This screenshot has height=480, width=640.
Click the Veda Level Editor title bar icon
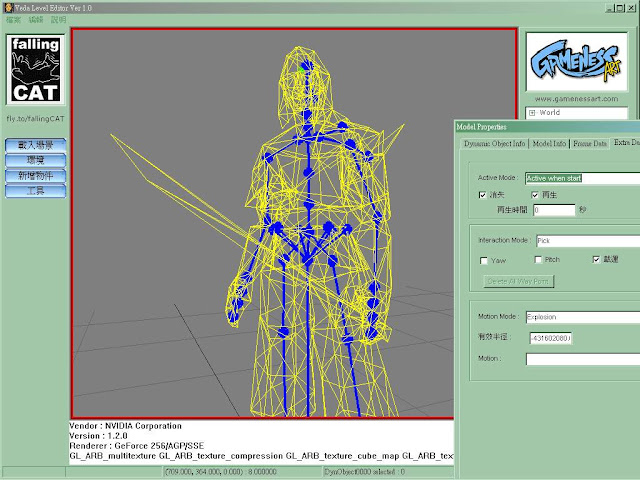(x=9, y=7)
